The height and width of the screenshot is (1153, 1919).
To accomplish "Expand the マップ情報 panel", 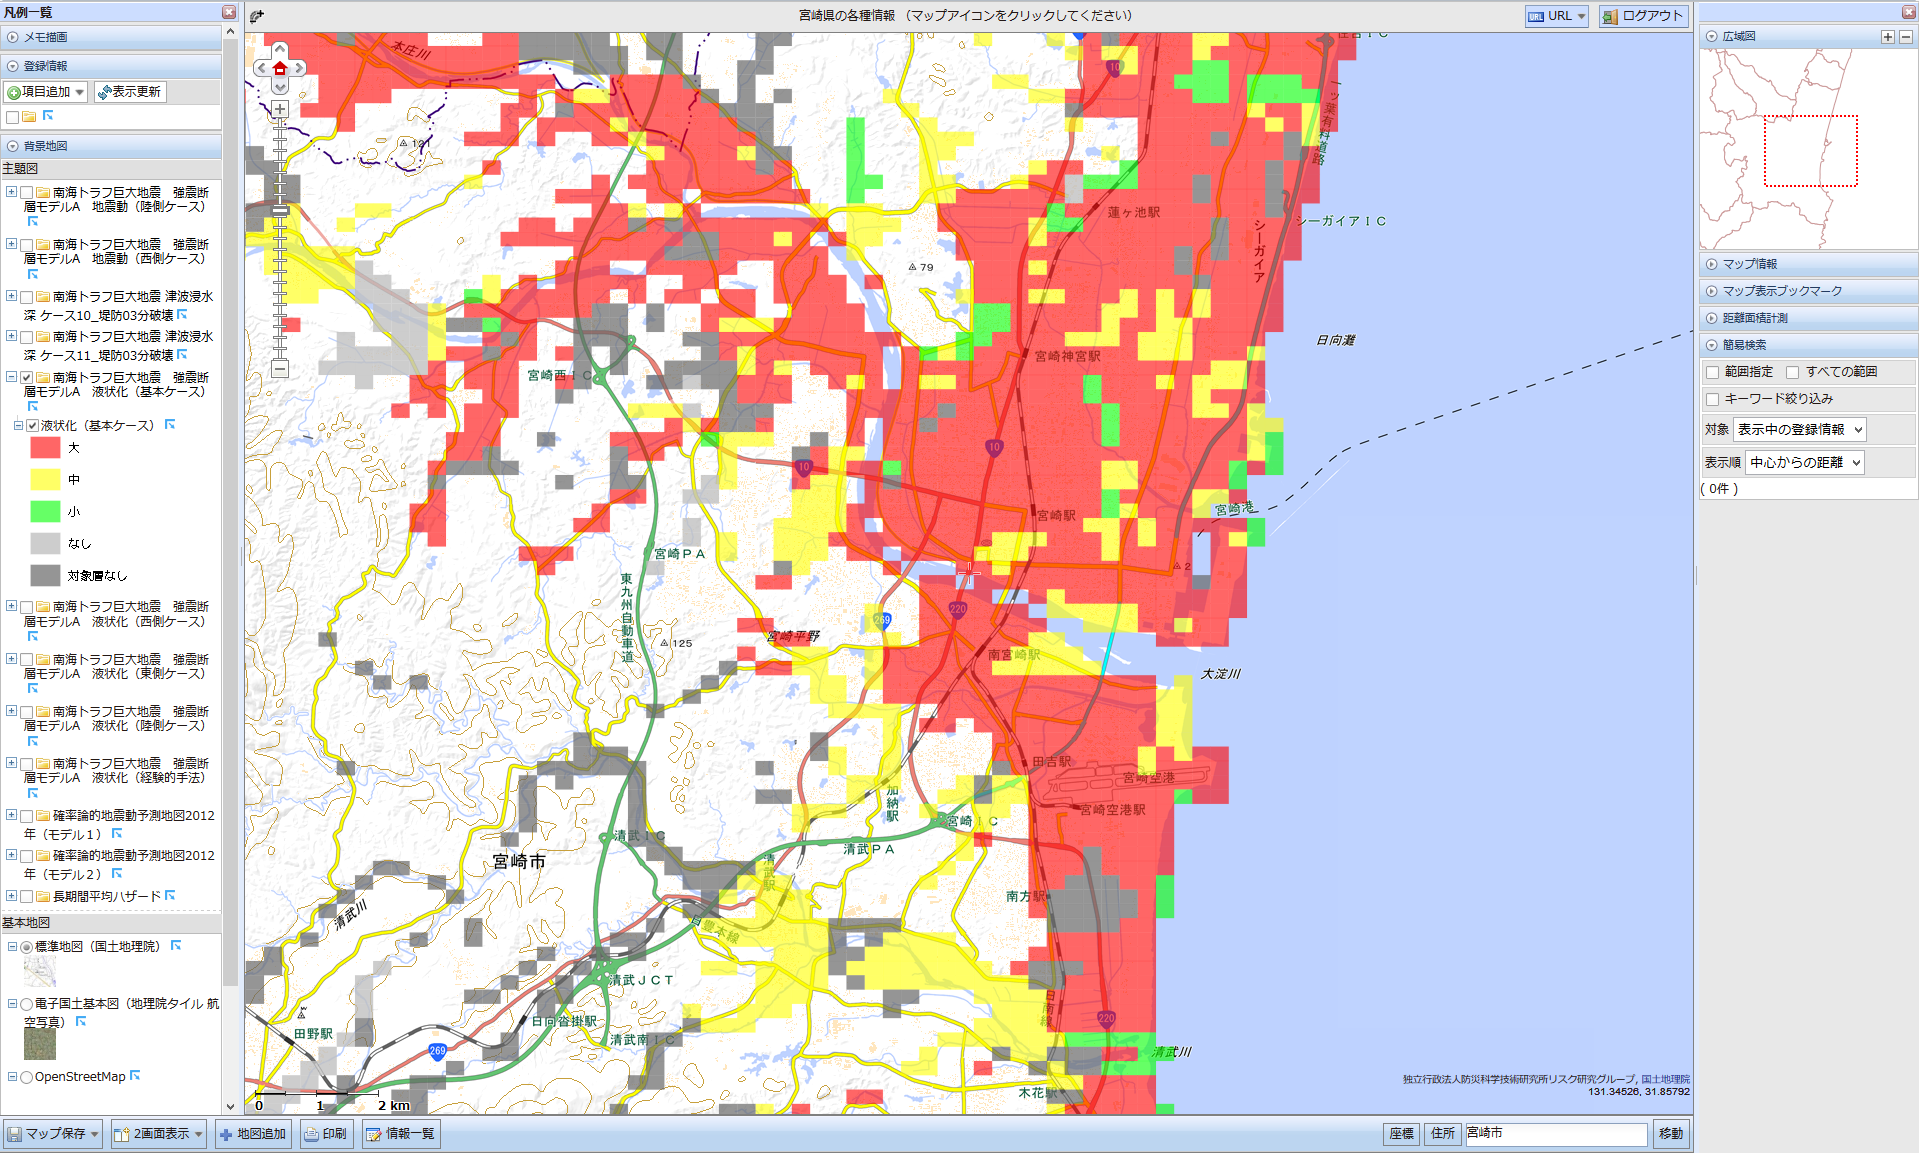I will pos(1750,264).
